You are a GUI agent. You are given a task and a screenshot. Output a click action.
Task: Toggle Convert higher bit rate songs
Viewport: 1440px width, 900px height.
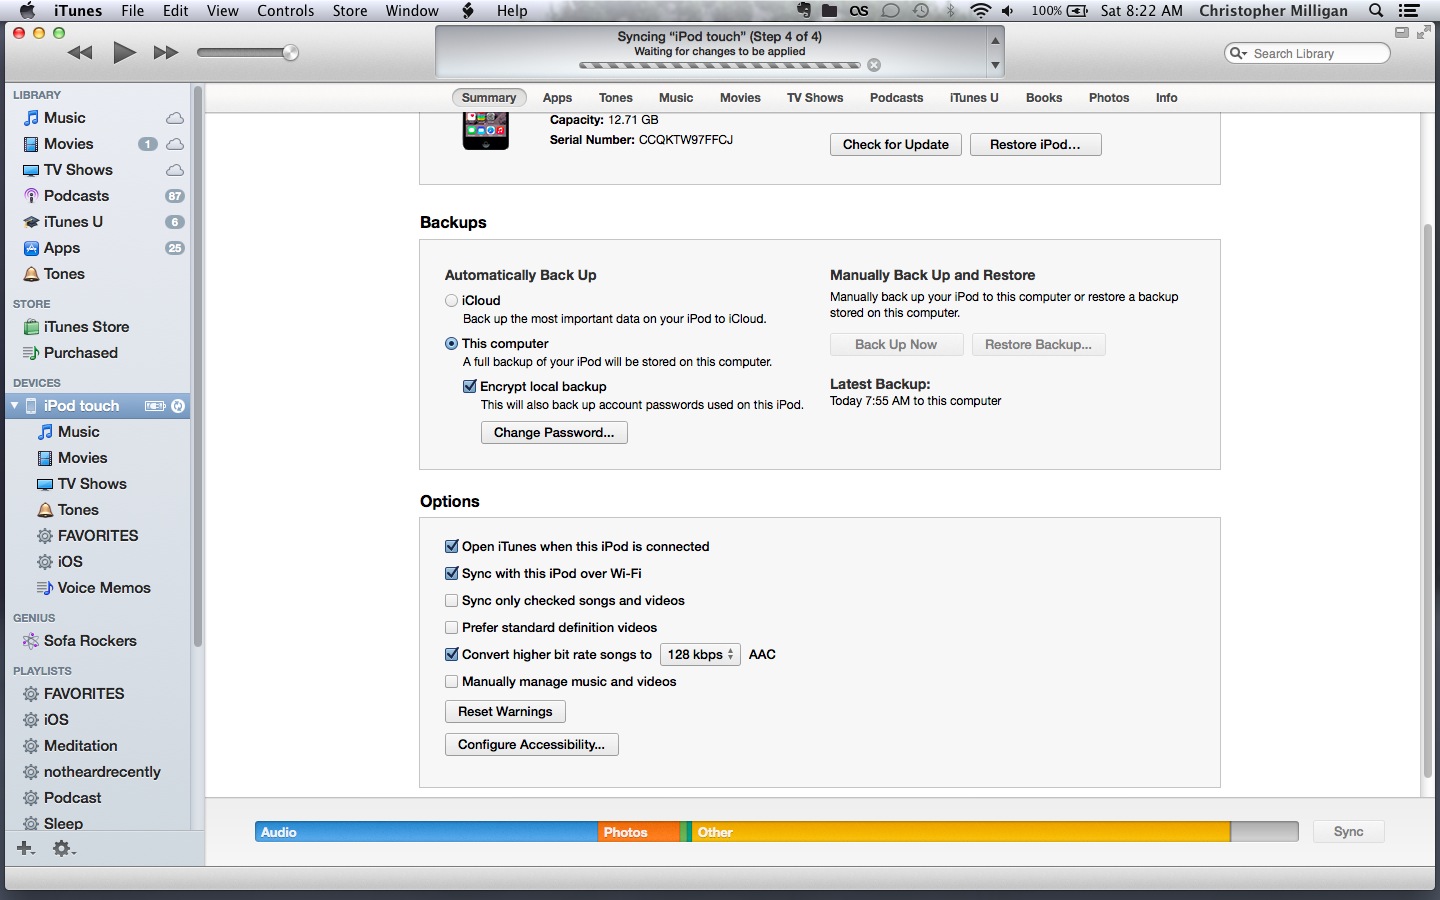451,654
